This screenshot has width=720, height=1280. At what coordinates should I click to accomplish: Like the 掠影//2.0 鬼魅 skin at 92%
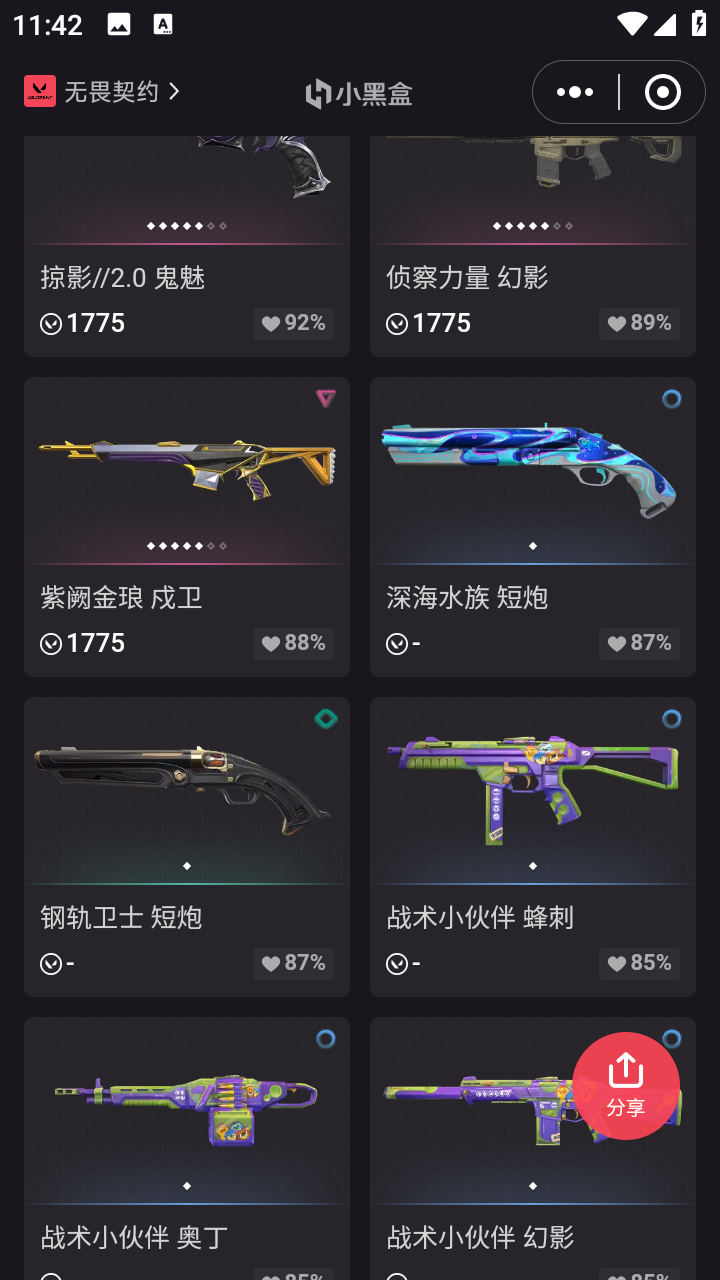[x=293, y=323]
